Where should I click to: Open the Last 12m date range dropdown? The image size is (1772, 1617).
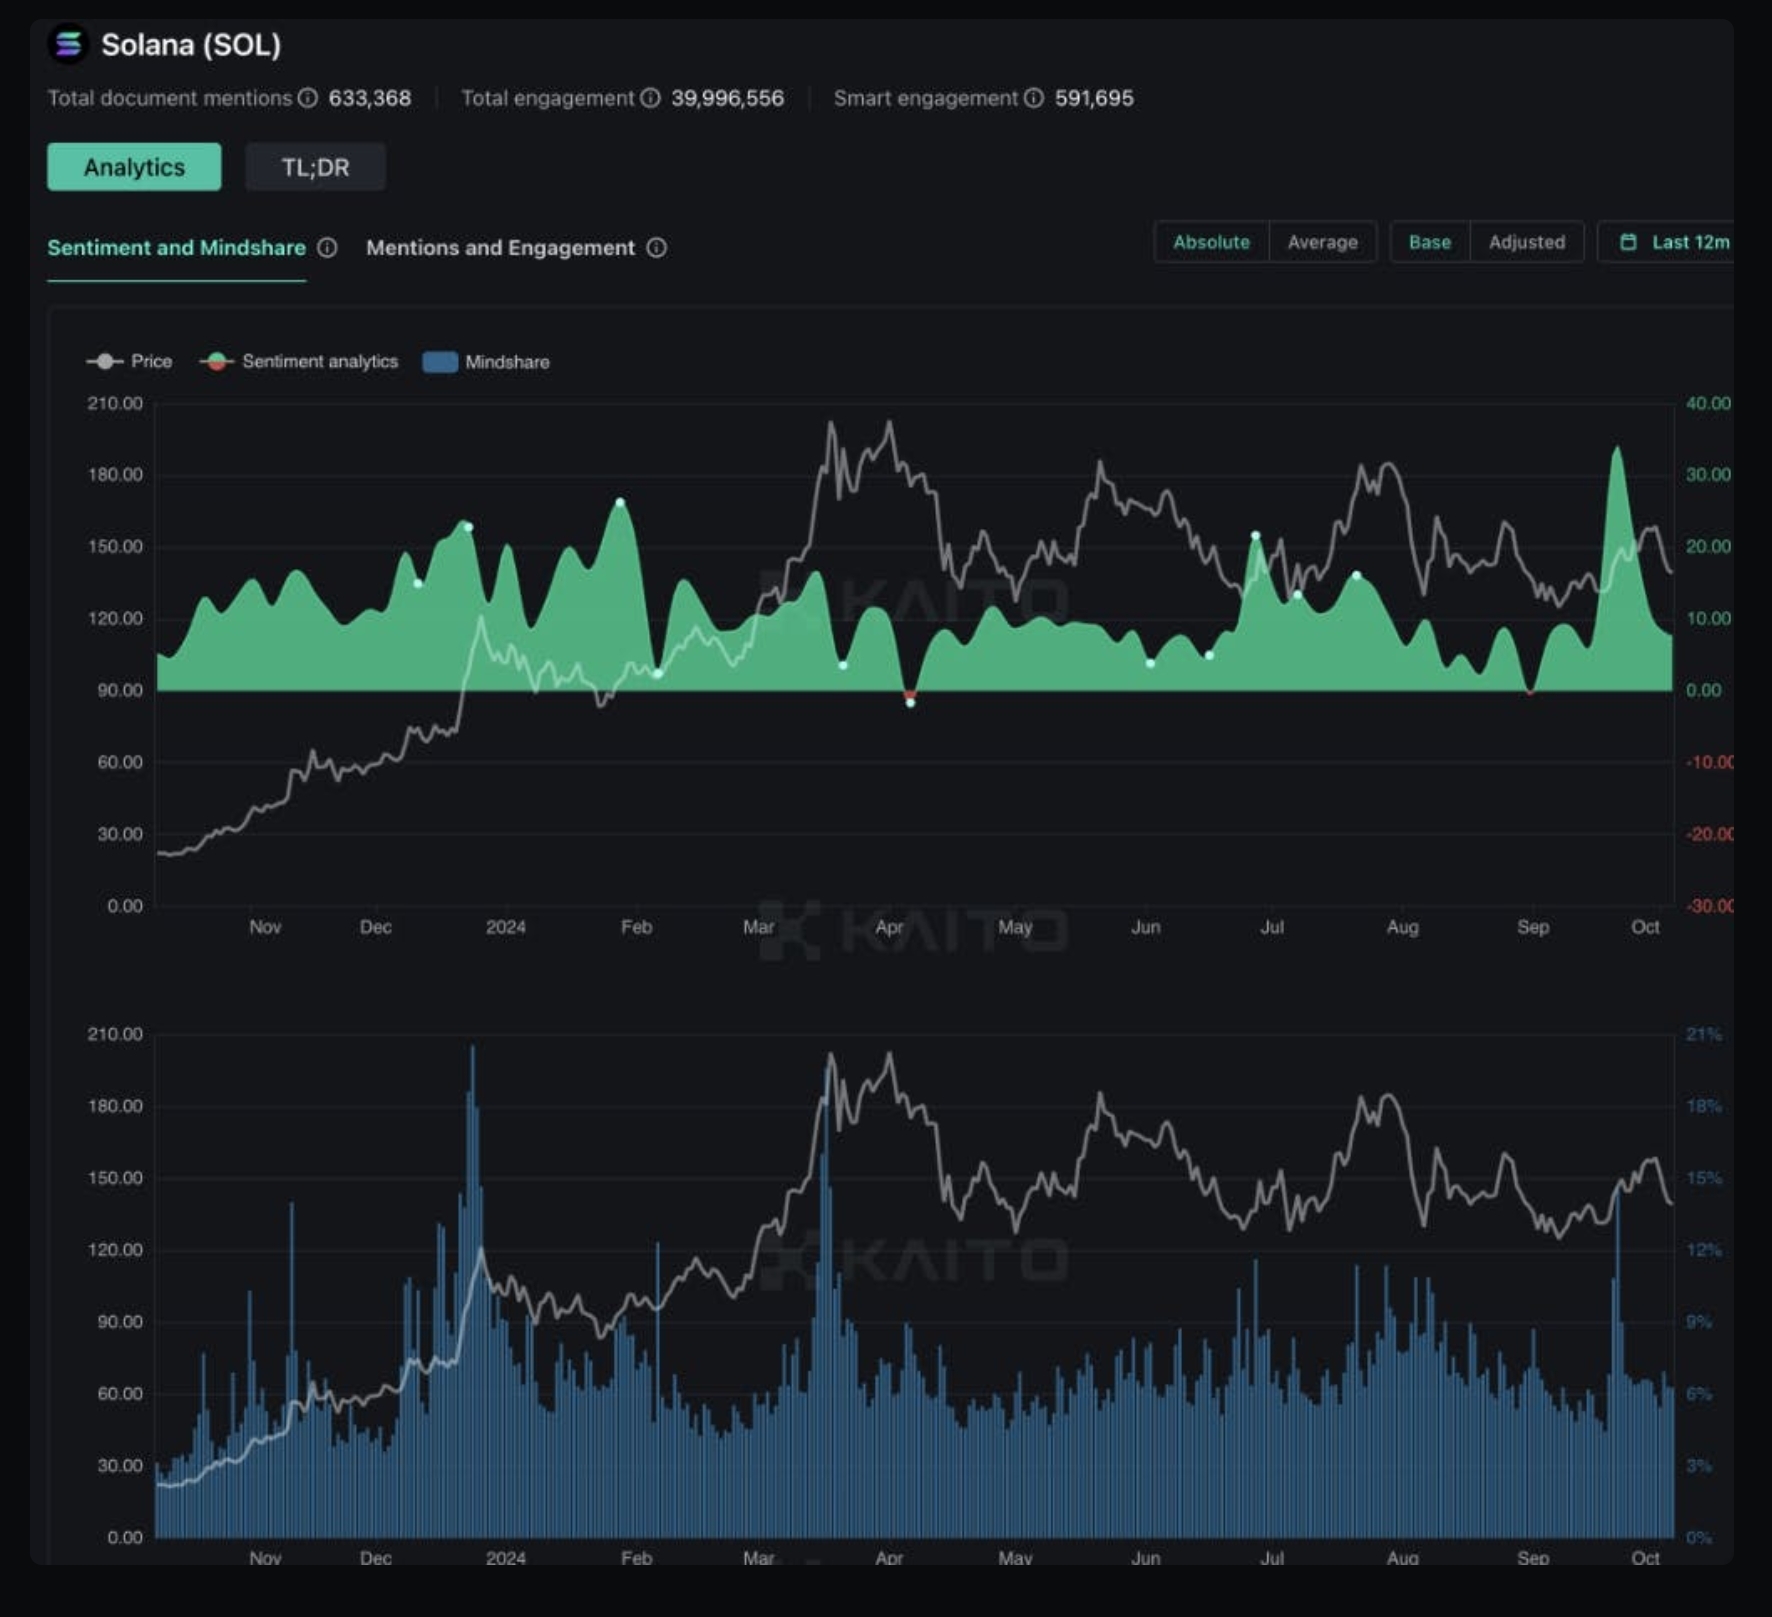[x=1666, y=242]
